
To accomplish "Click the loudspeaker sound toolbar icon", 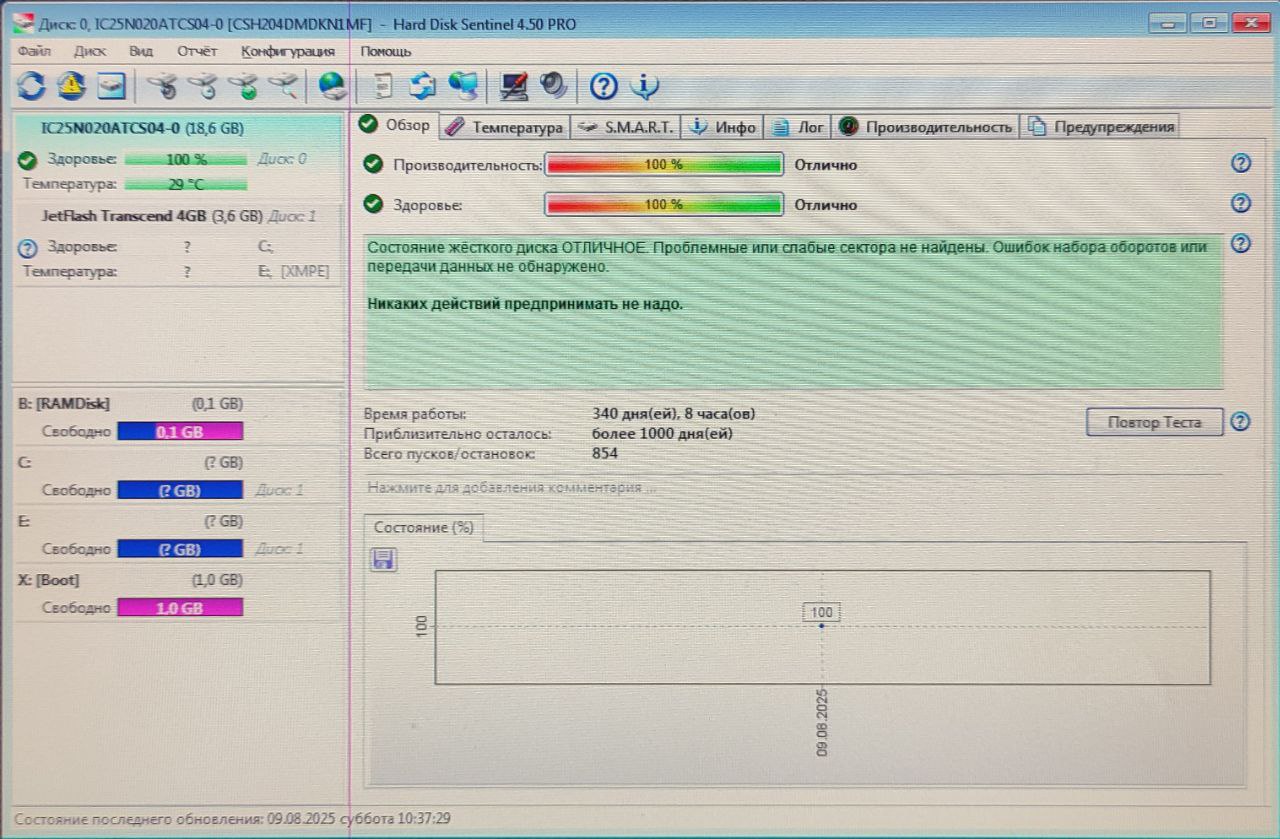I will (553, 87).
